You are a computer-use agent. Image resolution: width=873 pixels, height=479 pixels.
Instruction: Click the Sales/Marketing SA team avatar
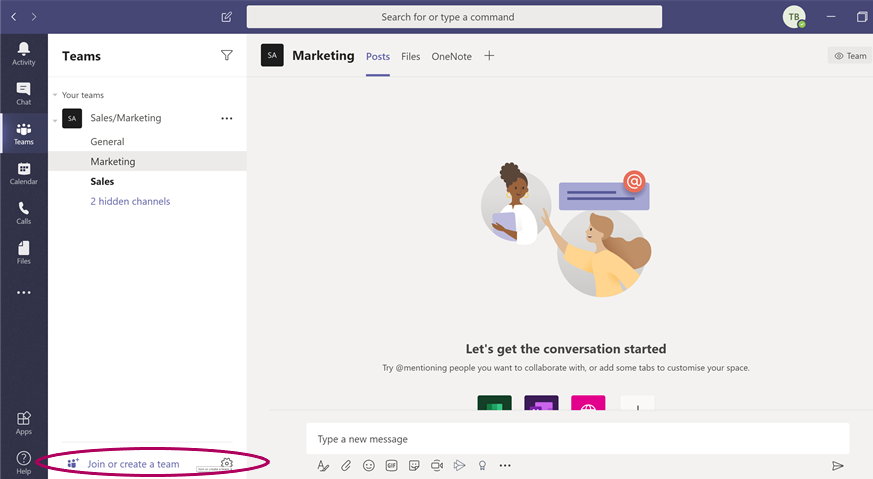point(72,118)
